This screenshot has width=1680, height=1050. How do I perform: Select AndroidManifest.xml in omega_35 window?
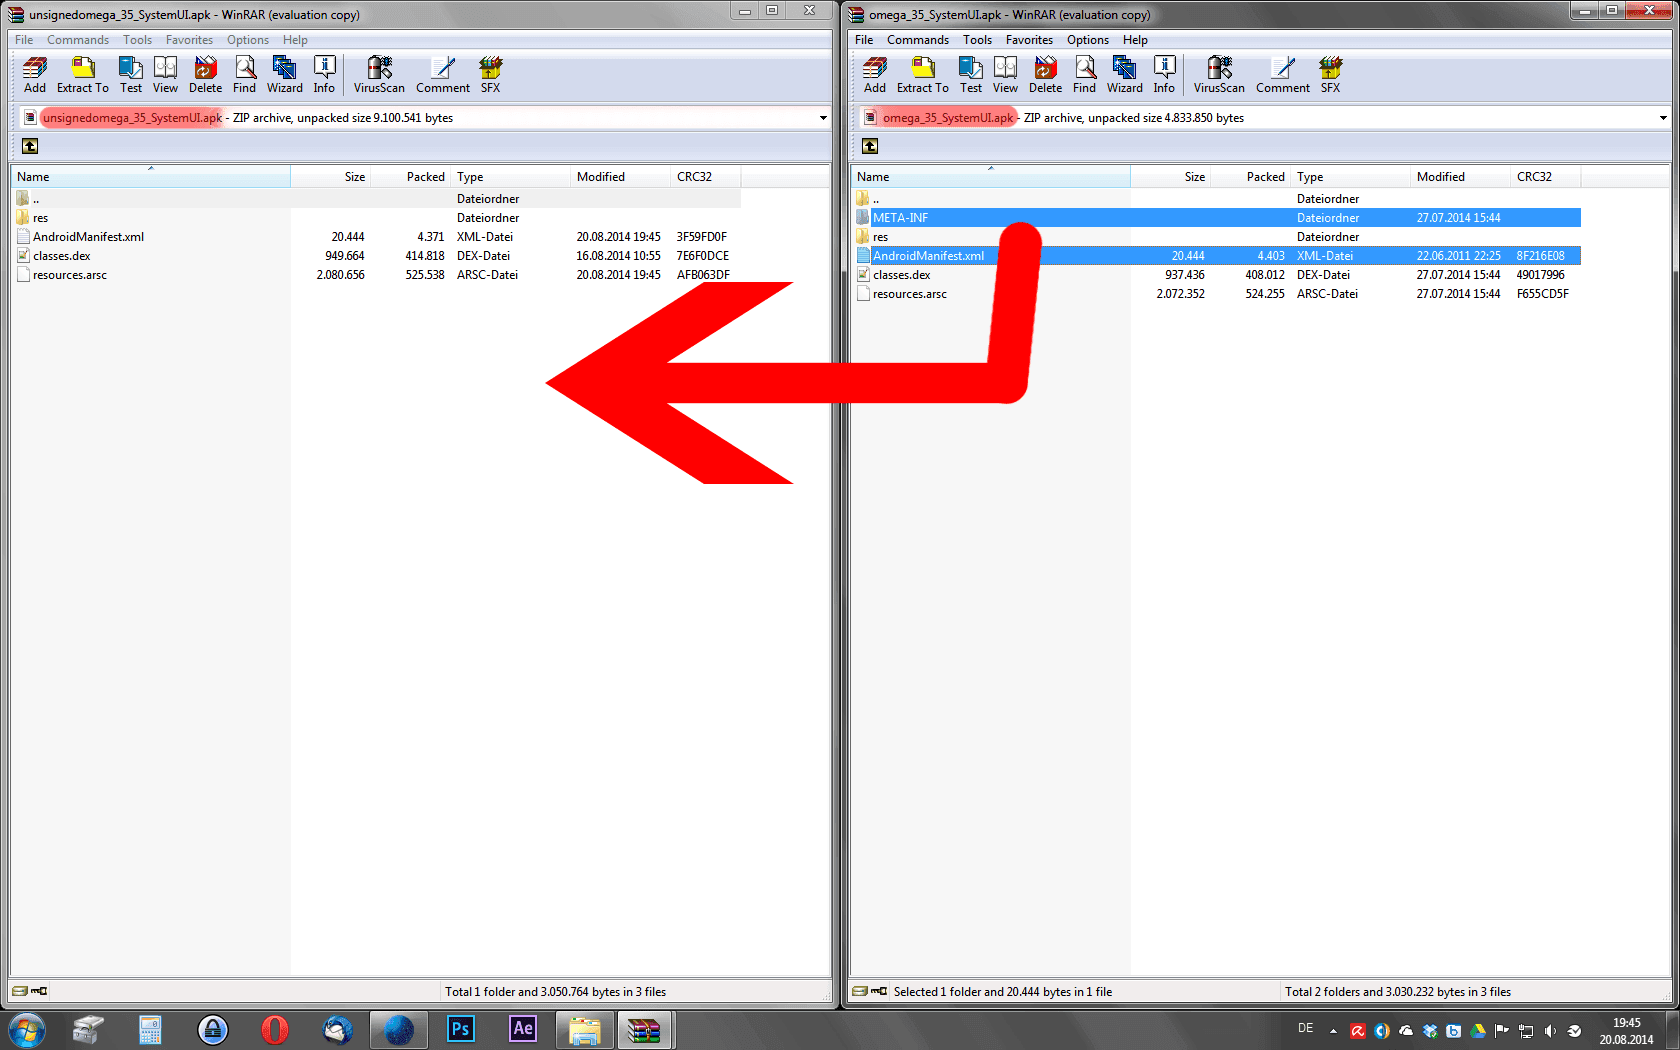1216,256
